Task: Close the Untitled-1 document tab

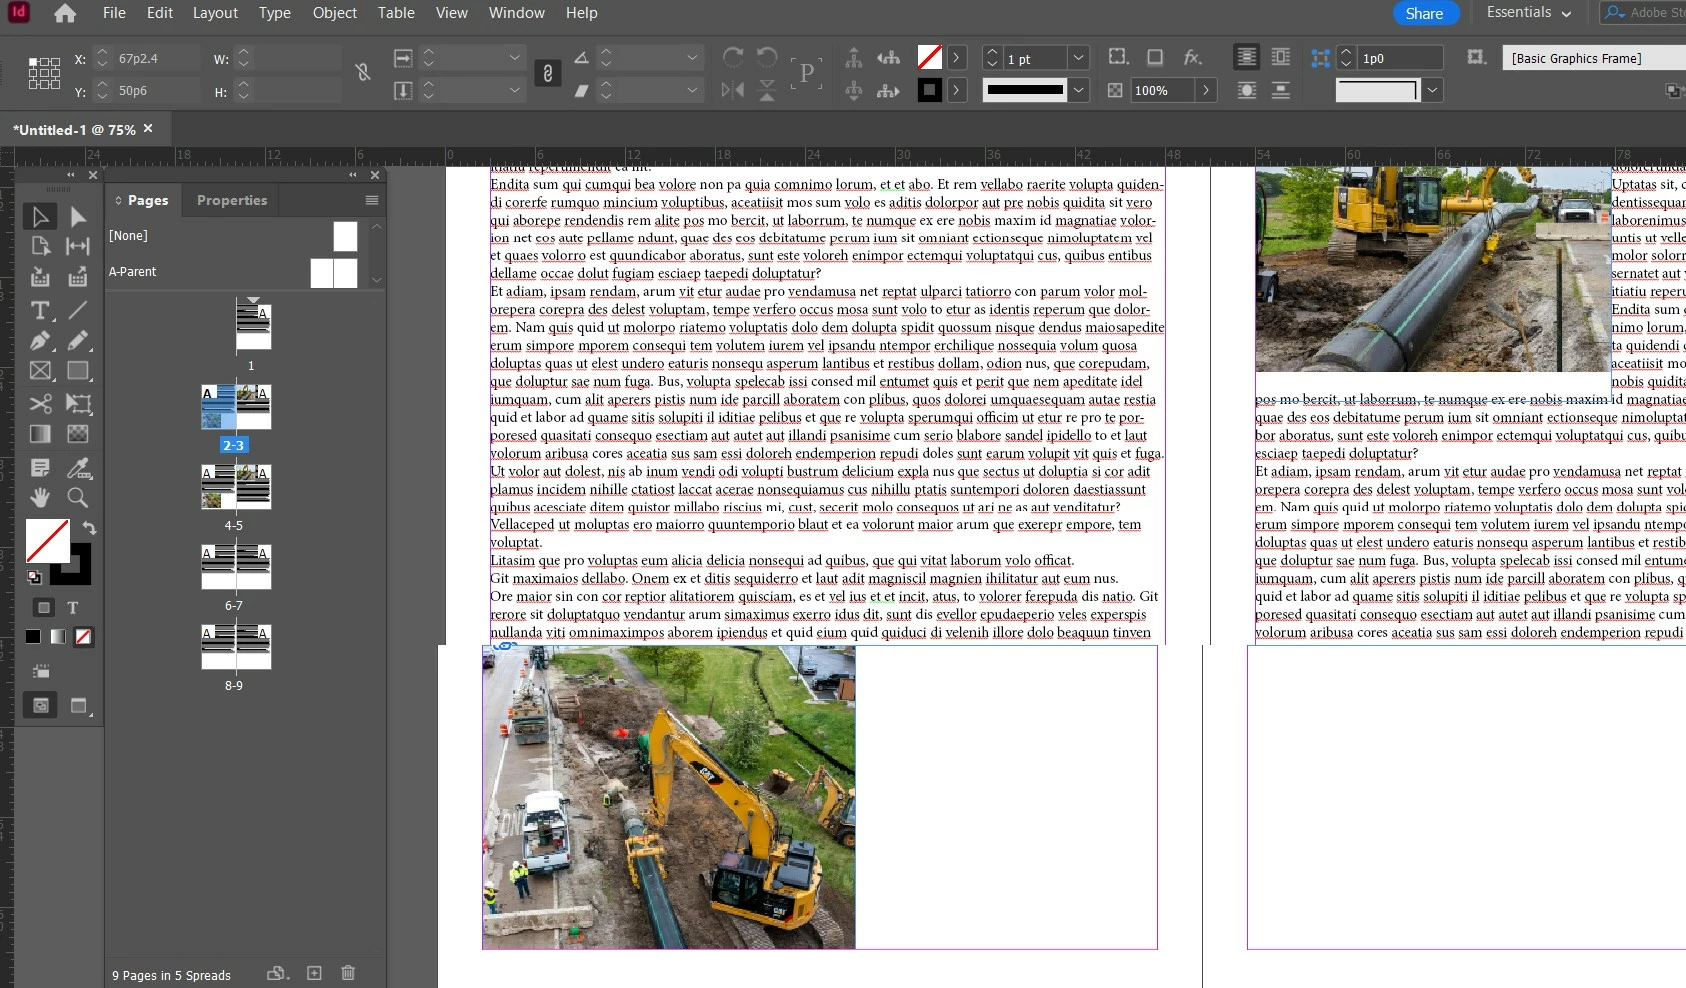Action: point(148,129)
